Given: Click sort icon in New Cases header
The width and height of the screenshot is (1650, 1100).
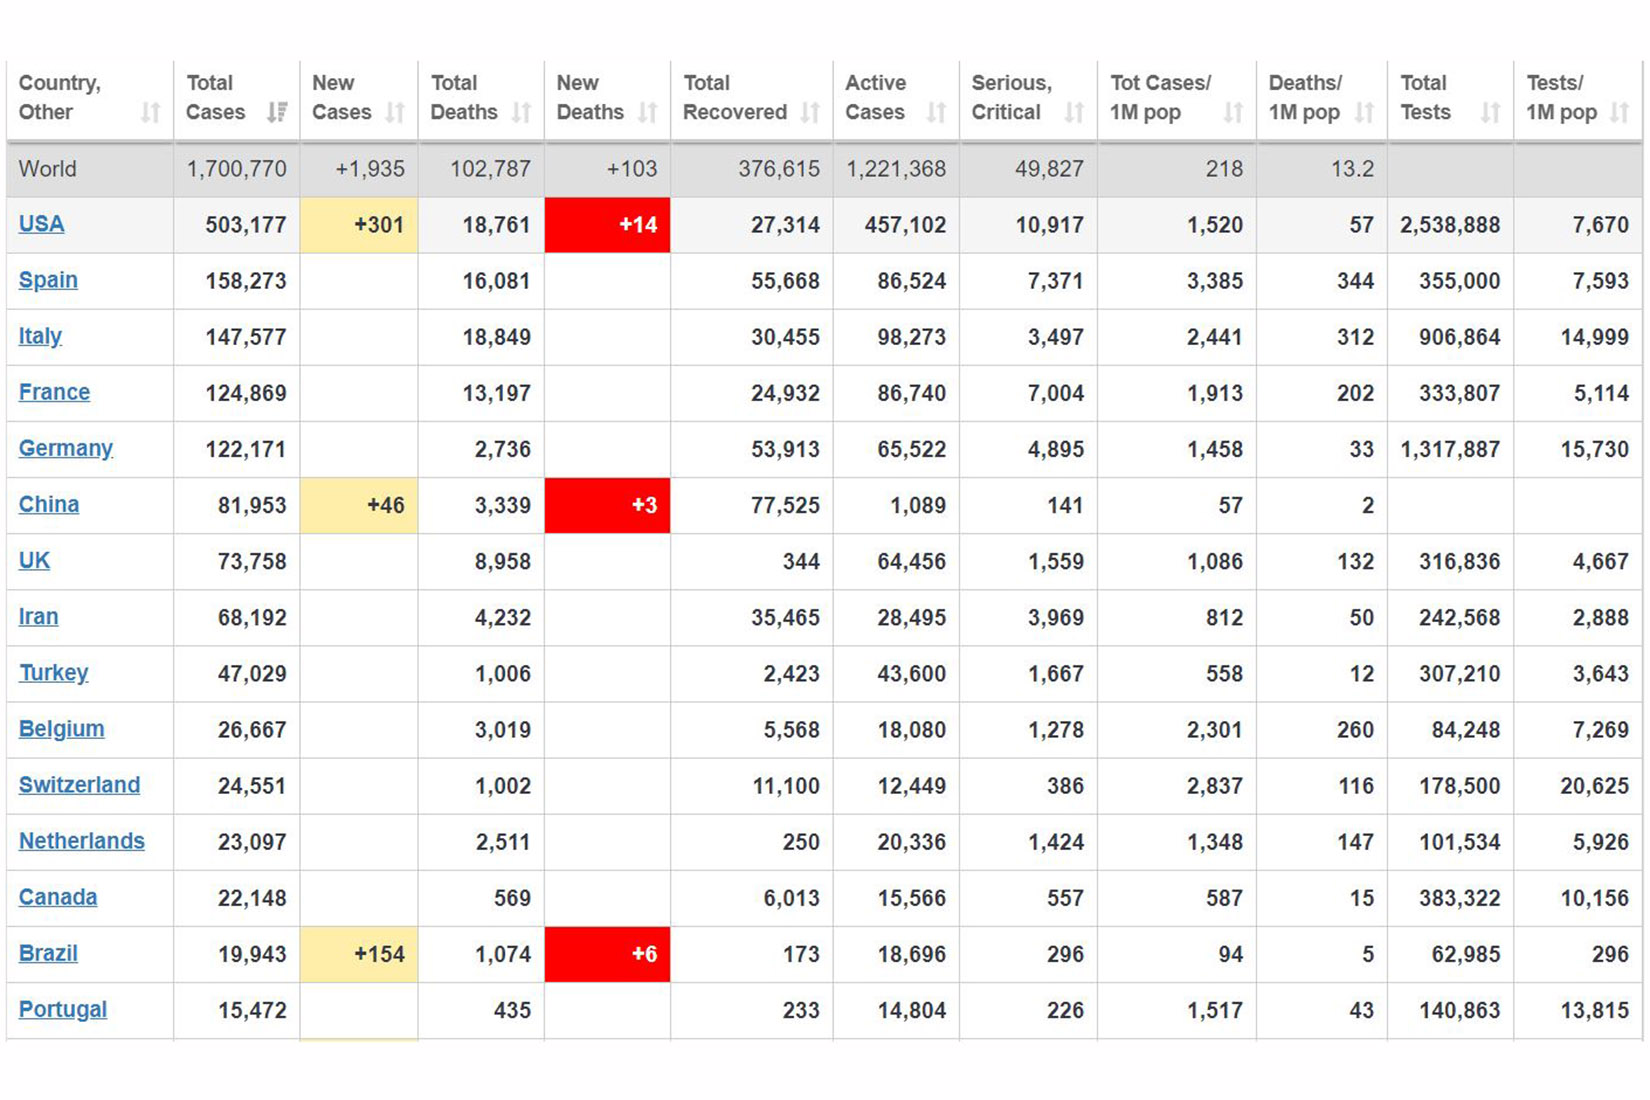Looking at the screenshot, I should [395, 113].
